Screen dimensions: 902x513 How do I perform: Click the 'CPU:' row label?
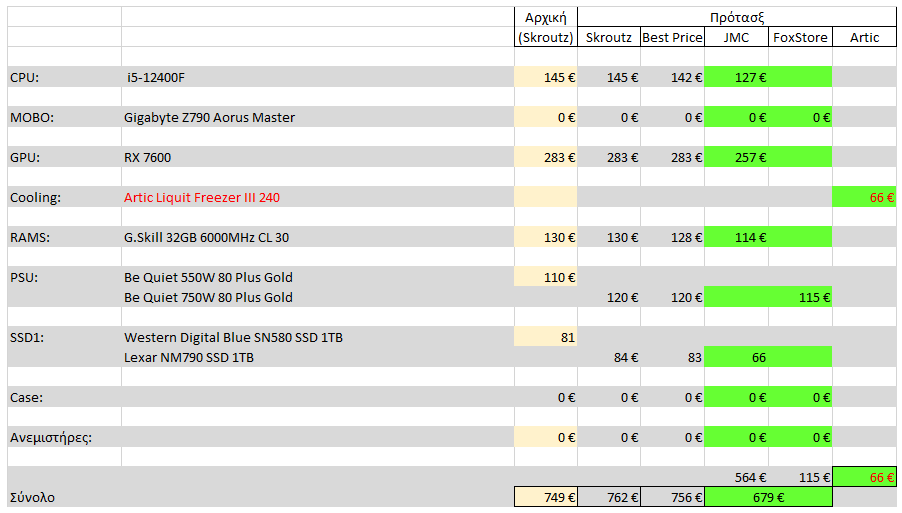tap(24, 77)
